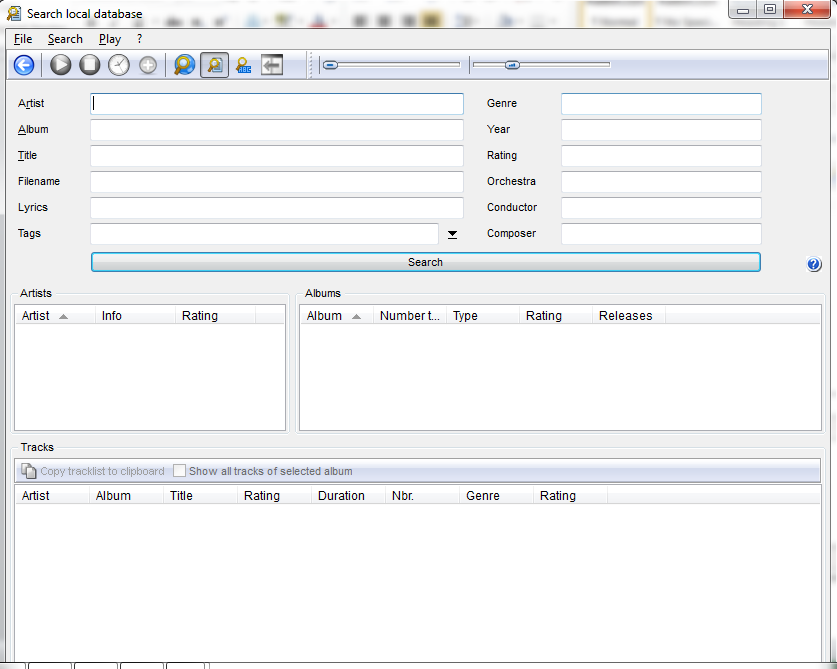Click the clock icon in toolbar
Image resolution: width=837 pixels, height=669 pixels.
point(119,65)
